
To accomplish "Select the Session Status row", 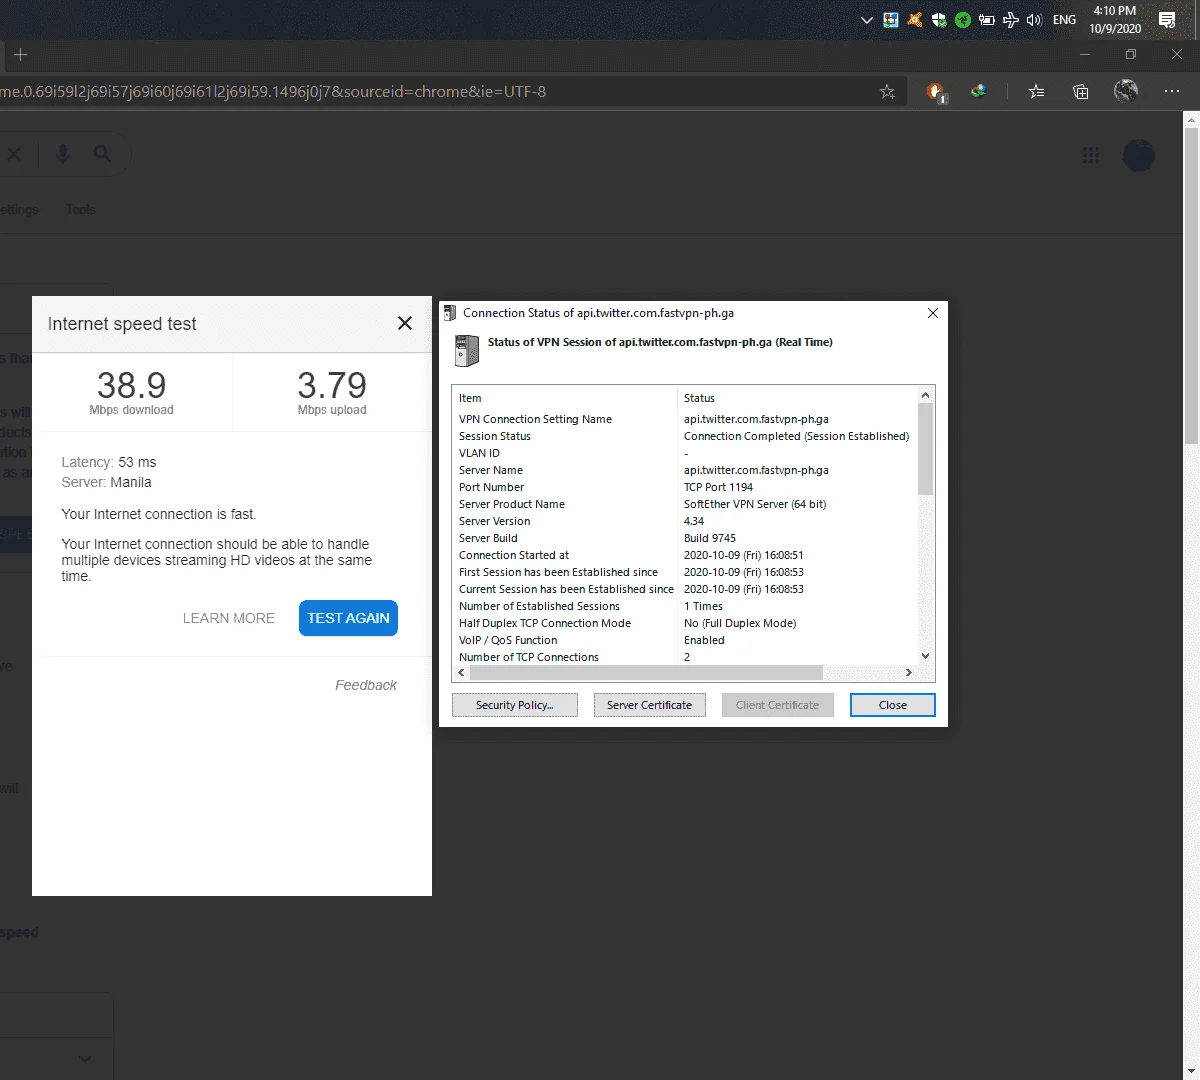I will tap(685, 436).
